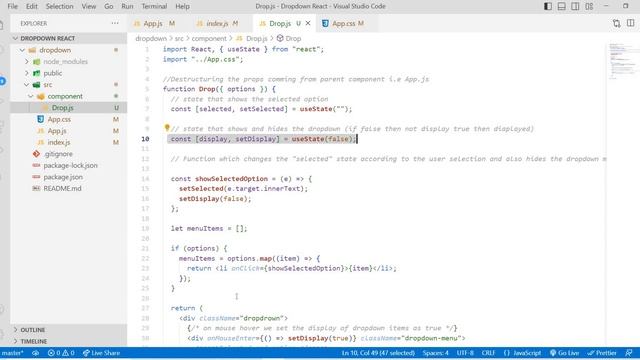Open the Selection menu

60,6
